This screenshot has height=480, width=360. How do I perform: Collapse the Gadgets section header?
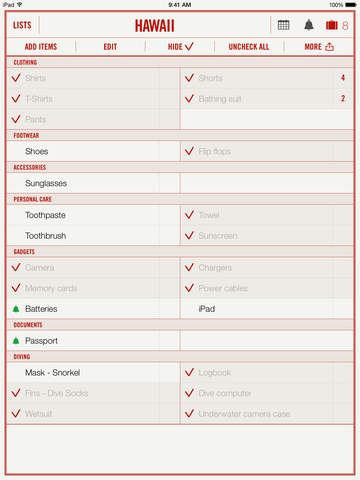(180, 252)
